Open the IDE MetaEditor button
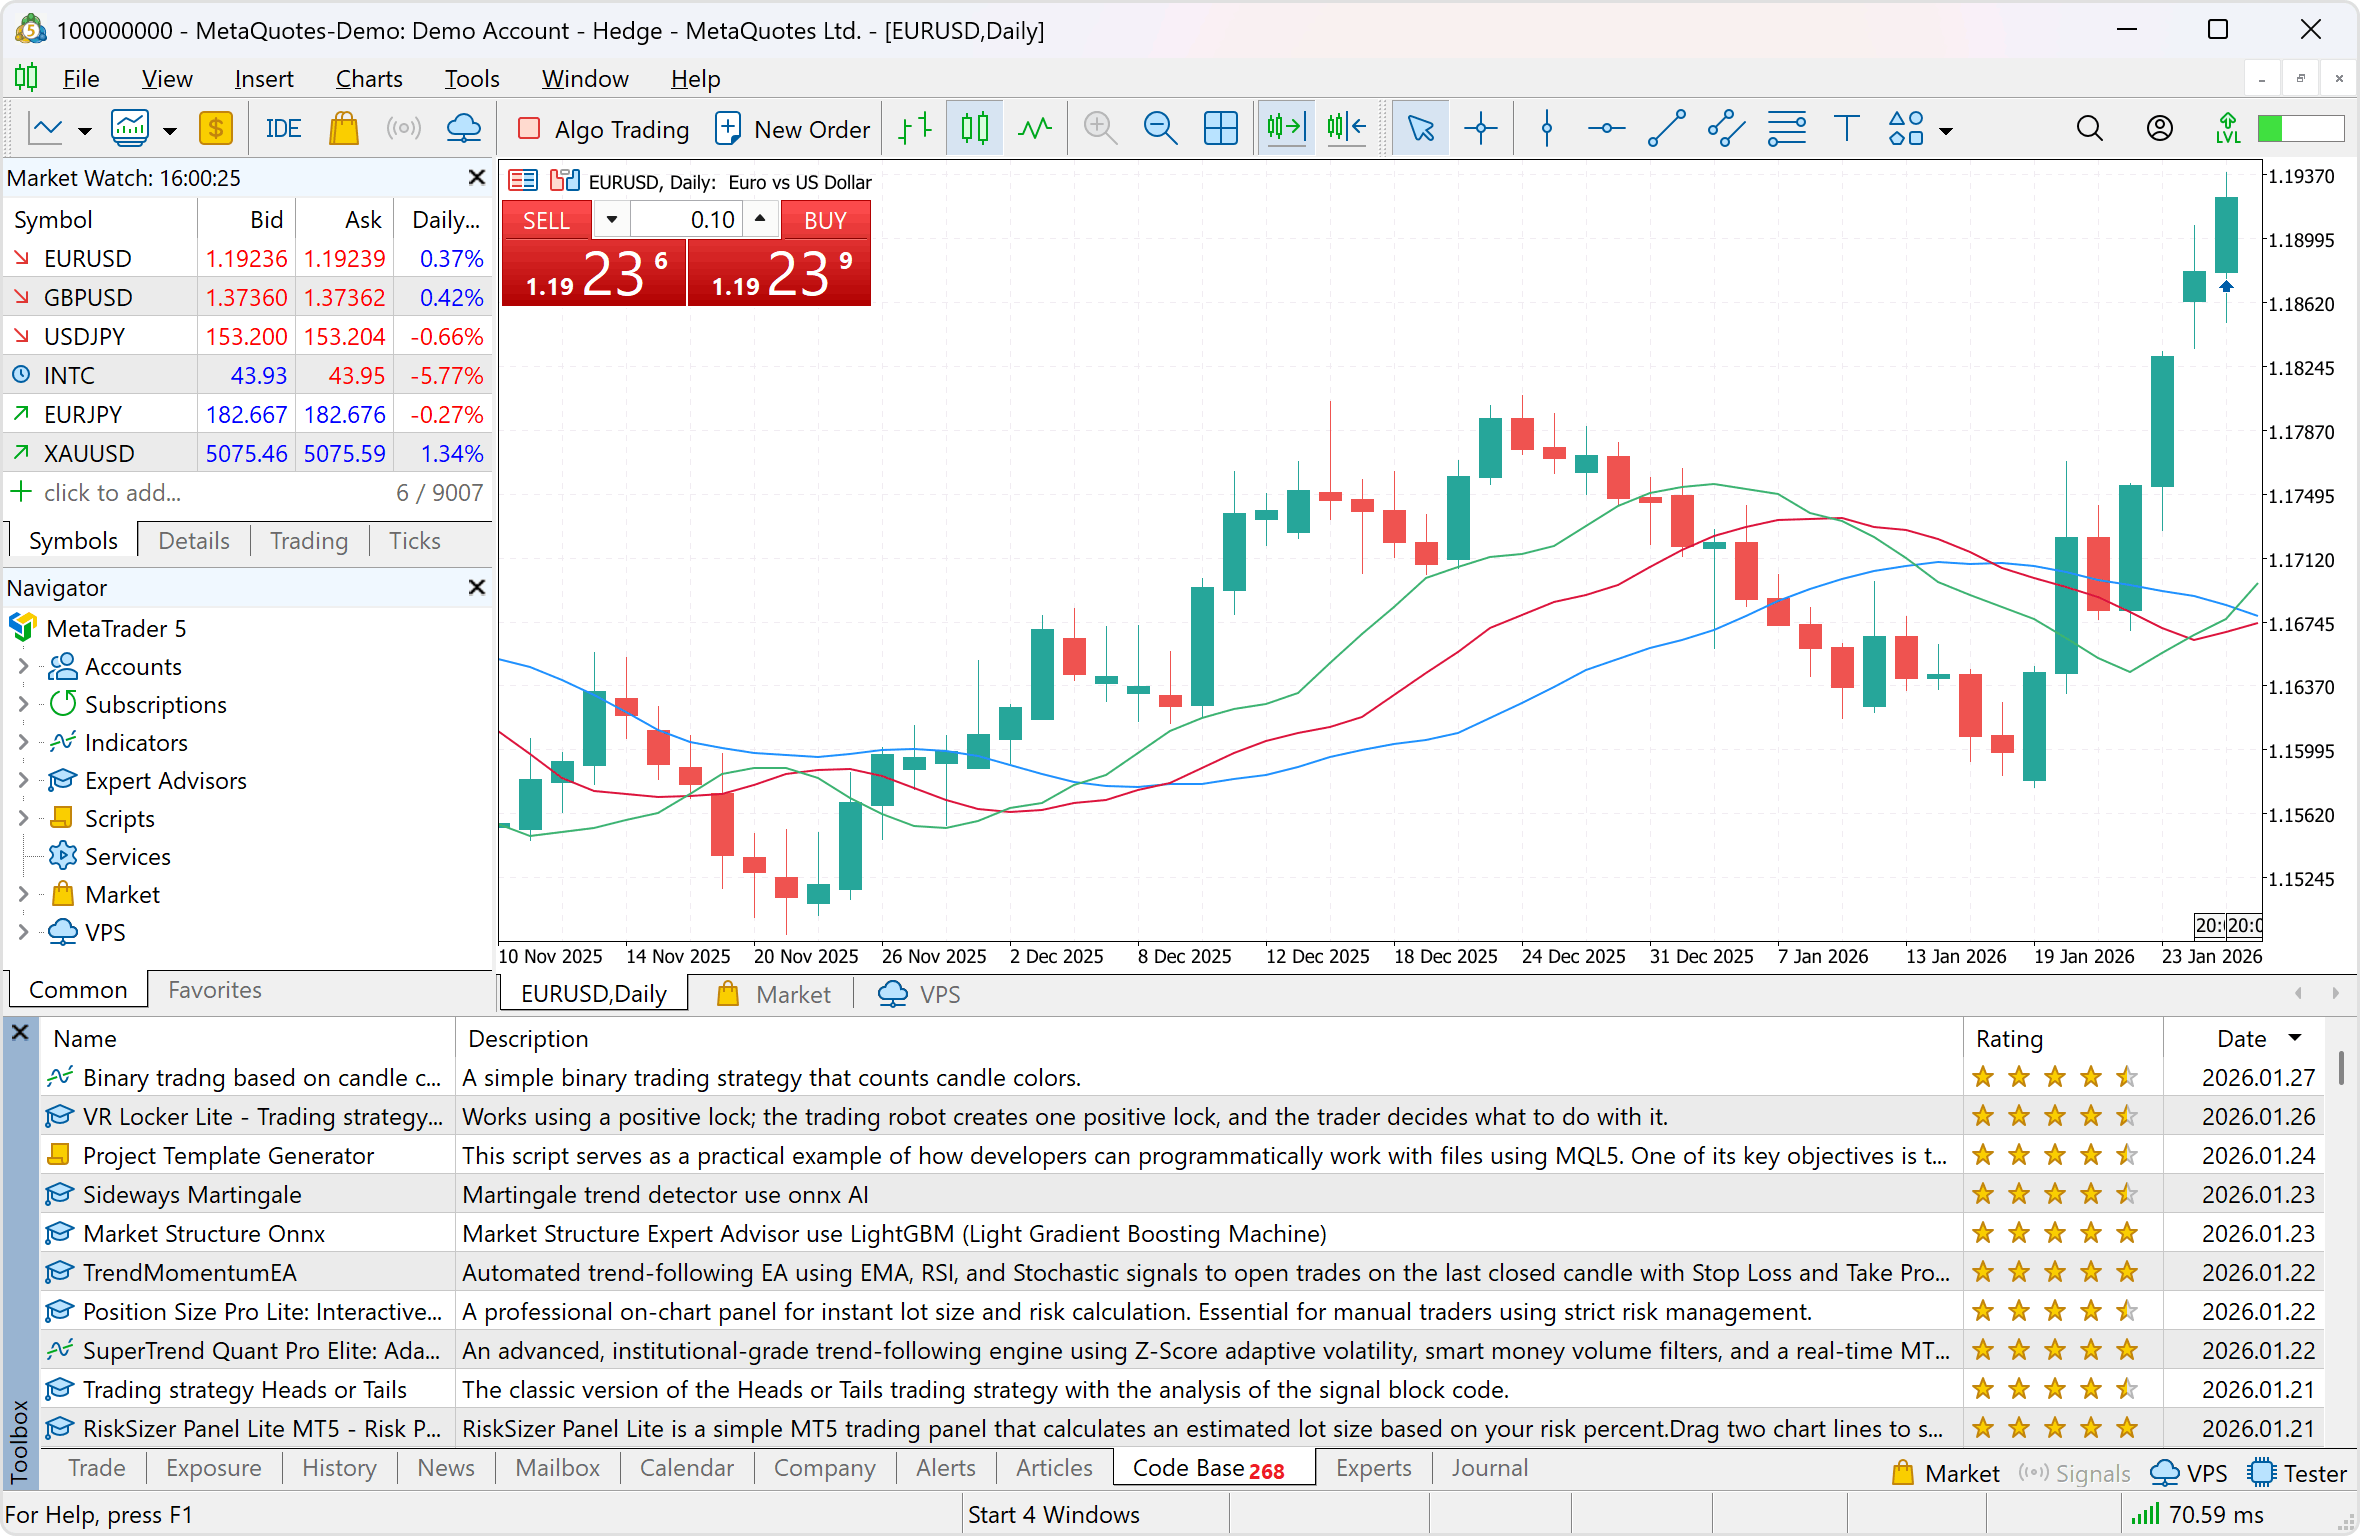This screenshot has height=1536, width=2360. (x=283, y=129)
